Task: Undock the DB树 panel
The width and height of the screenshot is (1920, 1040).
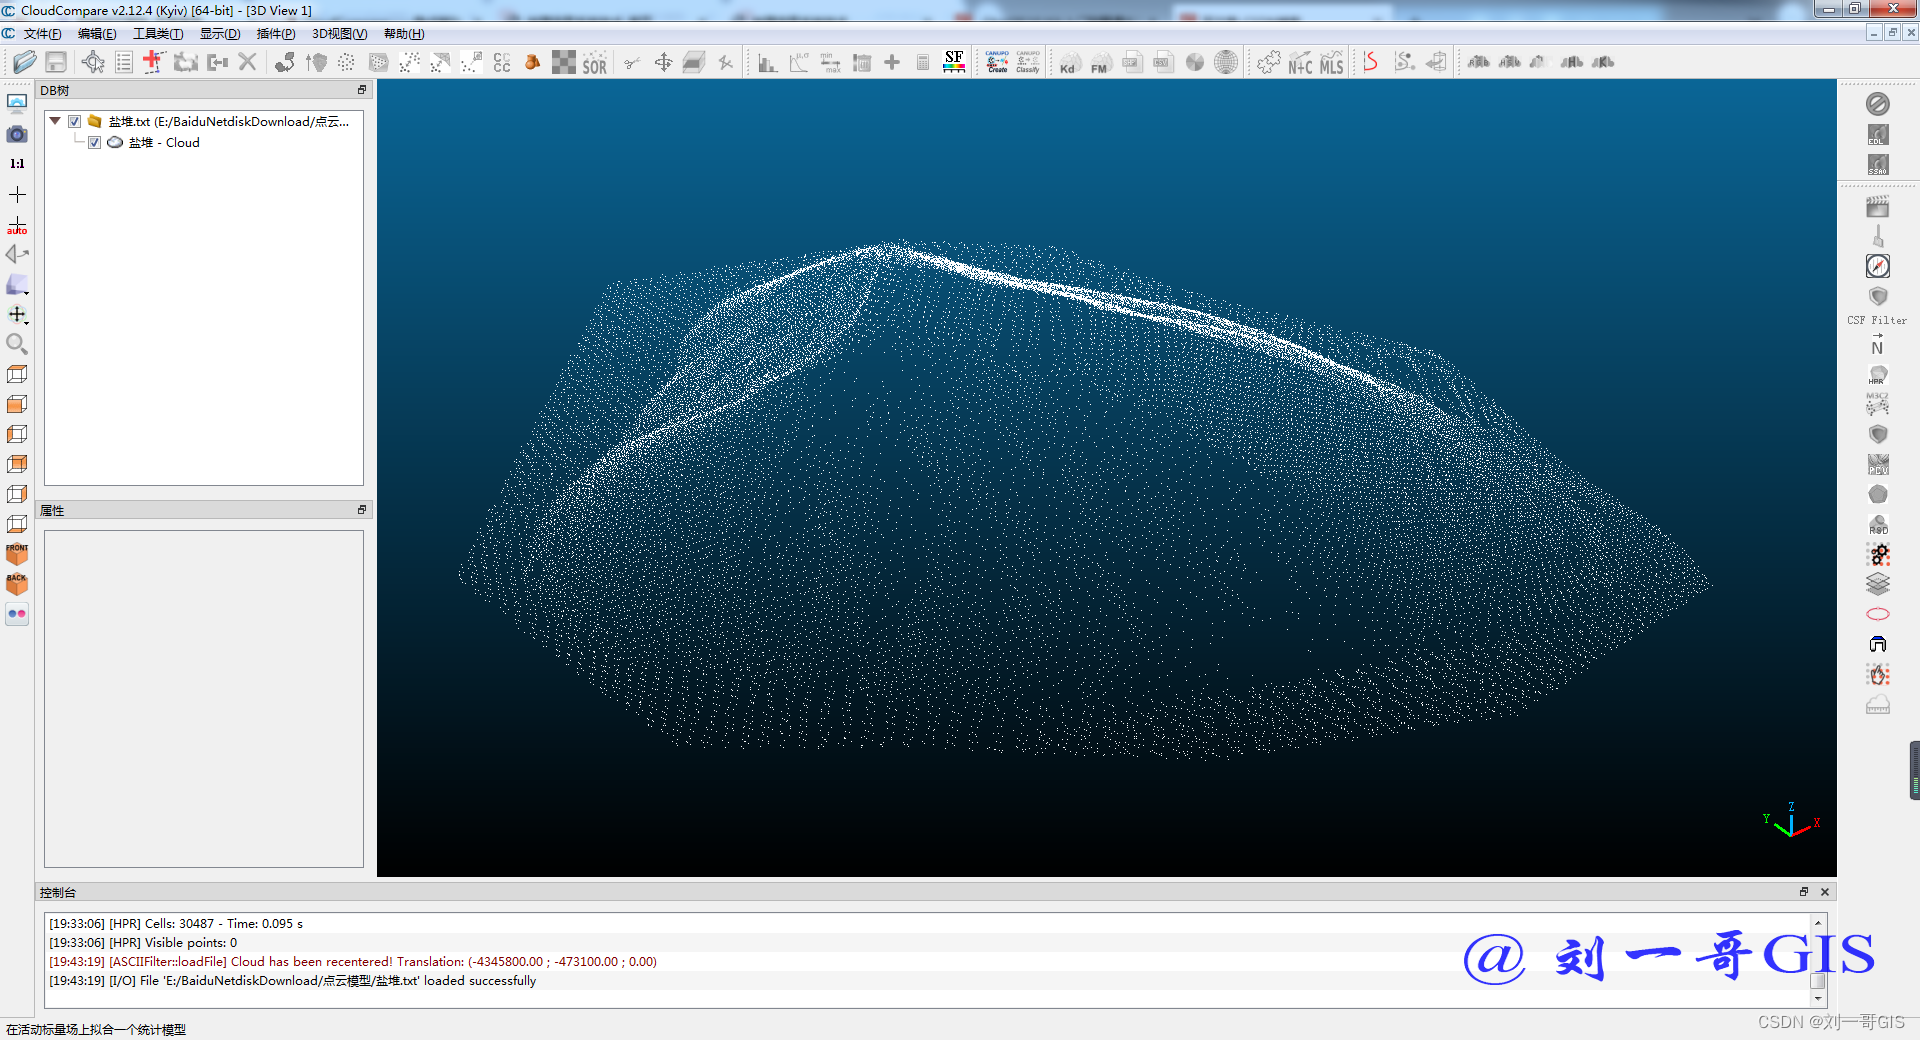Action: pyautogui.click(x=362, y=90)
